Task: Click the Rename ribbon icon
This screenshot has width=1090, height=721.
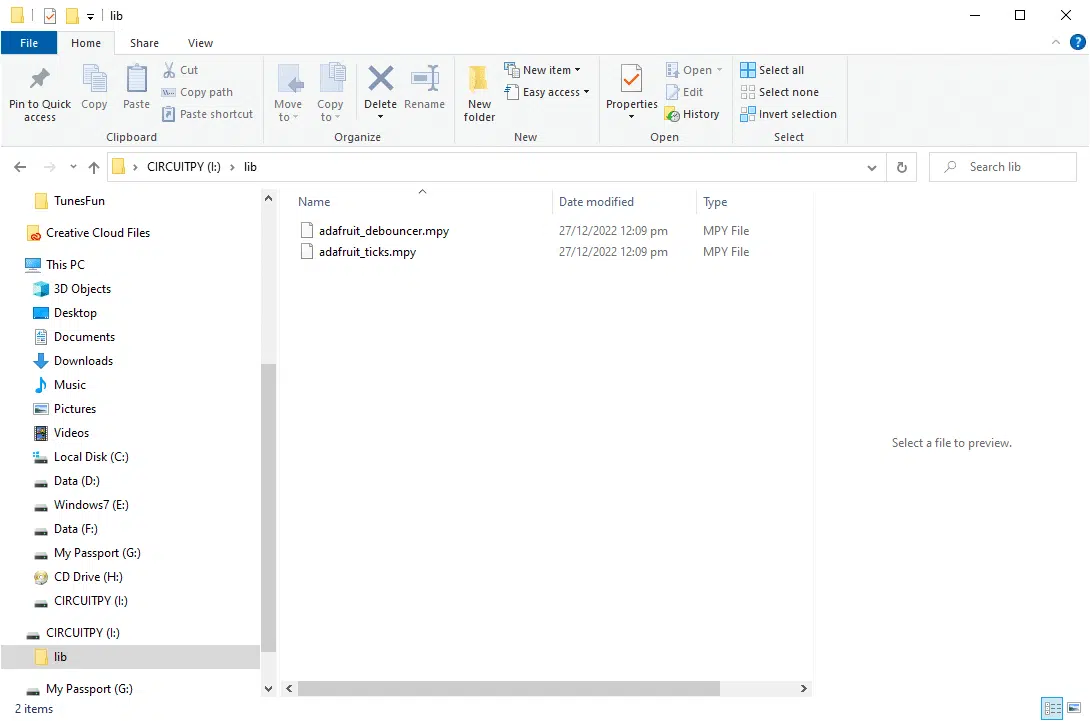Action: point(425,79)
